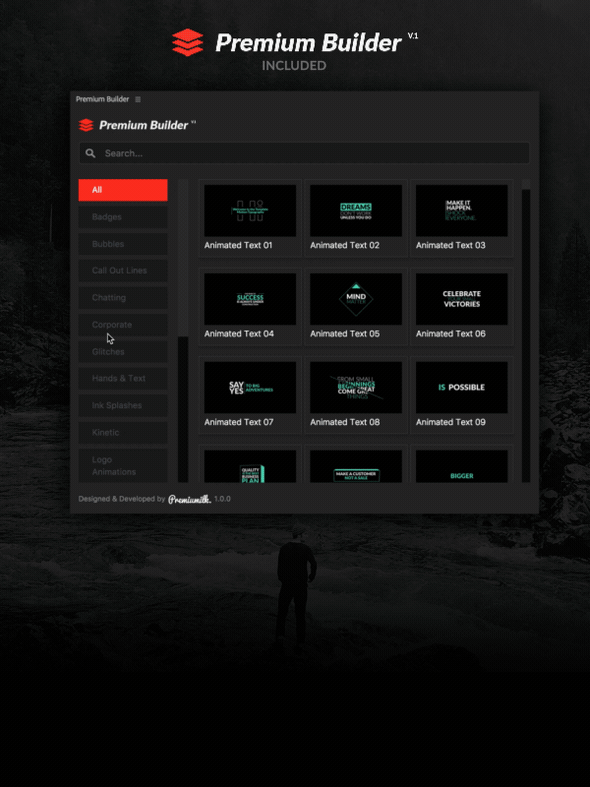
Task: Click the Premiumilk signature logo in the footer
Action: tap(189, 499)
